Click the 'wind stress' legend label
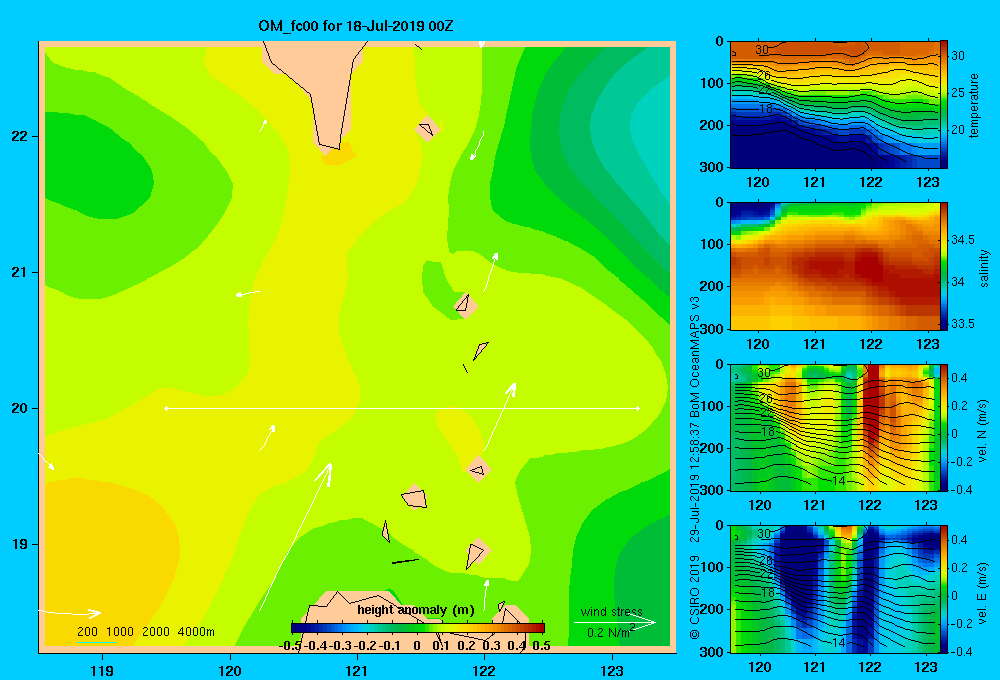Viewport: 1000px width, 680px height. [612, 612]
